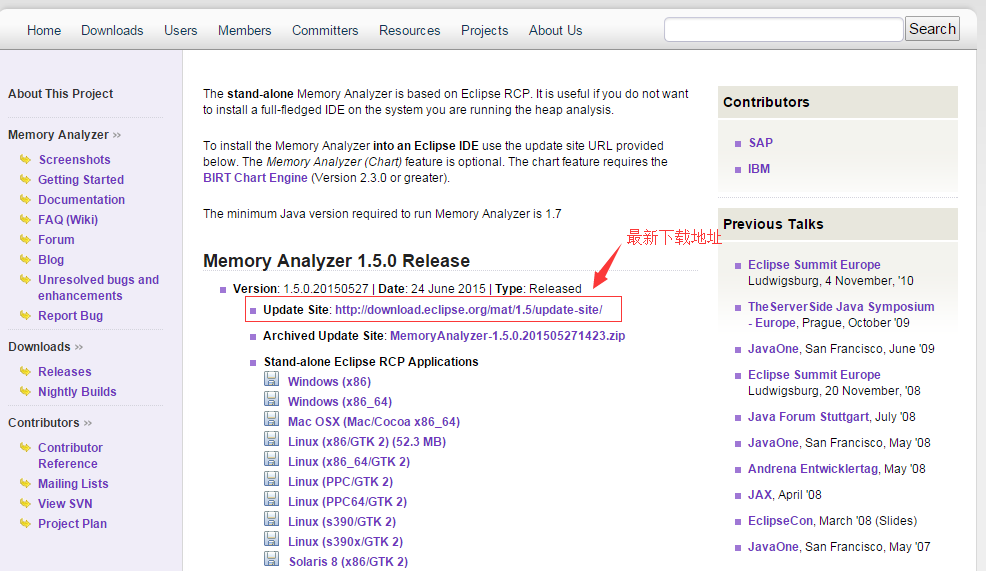The width and height of the screenshot is (986, 571).
Task: Click the disk icon beside Solaris 8 (x86/GTK 2)
Action: [272, 559]
